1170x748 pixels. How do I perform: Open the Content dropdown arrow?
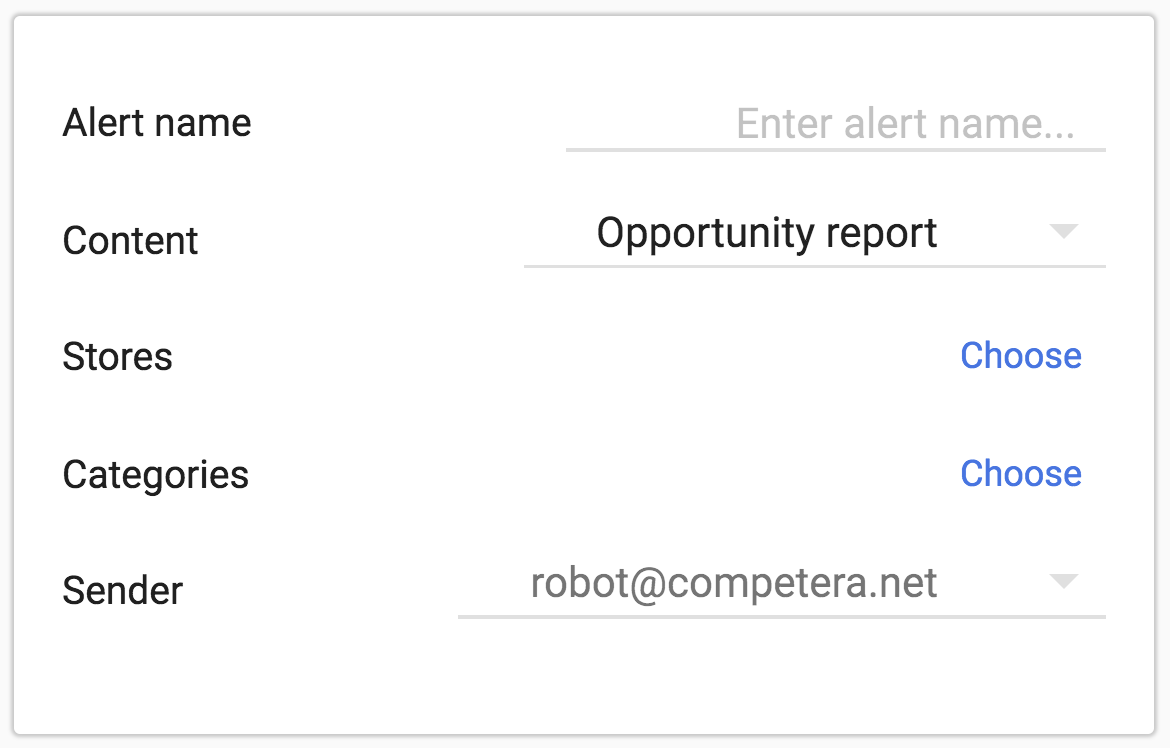pyautogui.click(x=1064, y=232)
